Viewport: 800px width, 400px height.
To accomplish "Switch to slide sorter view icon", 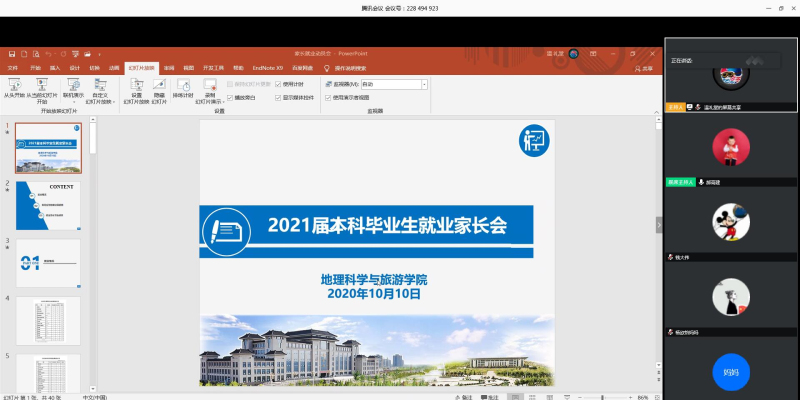I will [534, 396].
